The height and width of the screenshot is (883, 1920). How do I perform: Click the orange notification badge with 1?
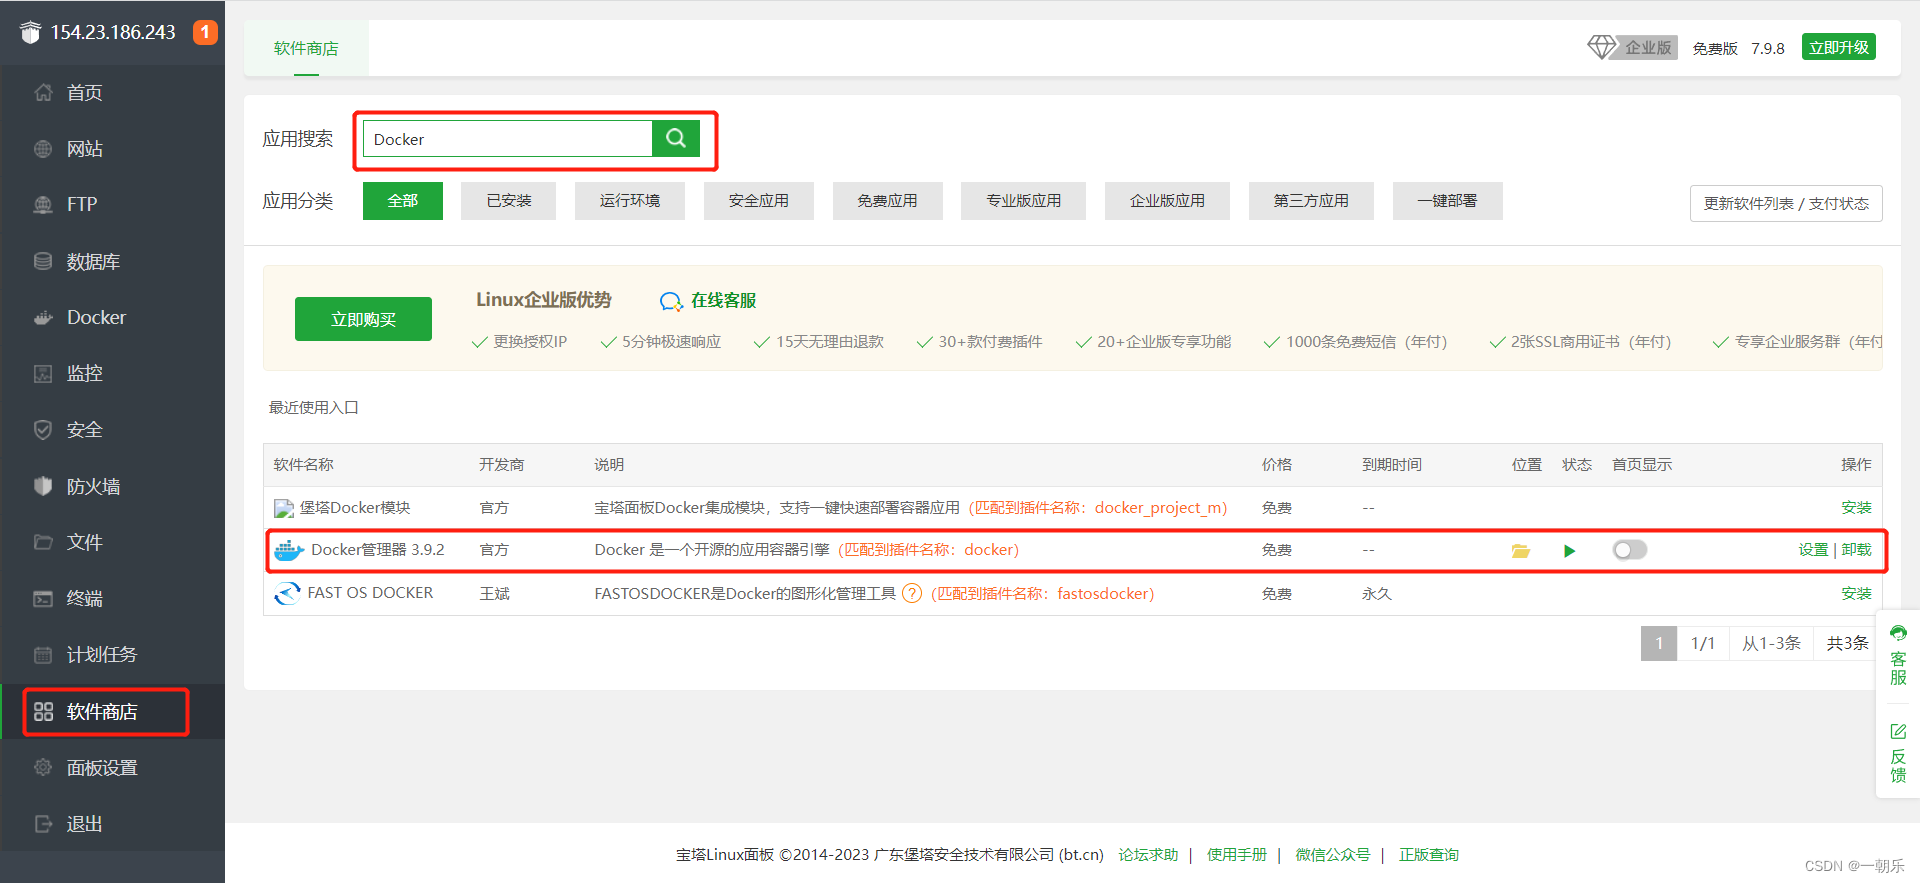[x=205, y=32]
